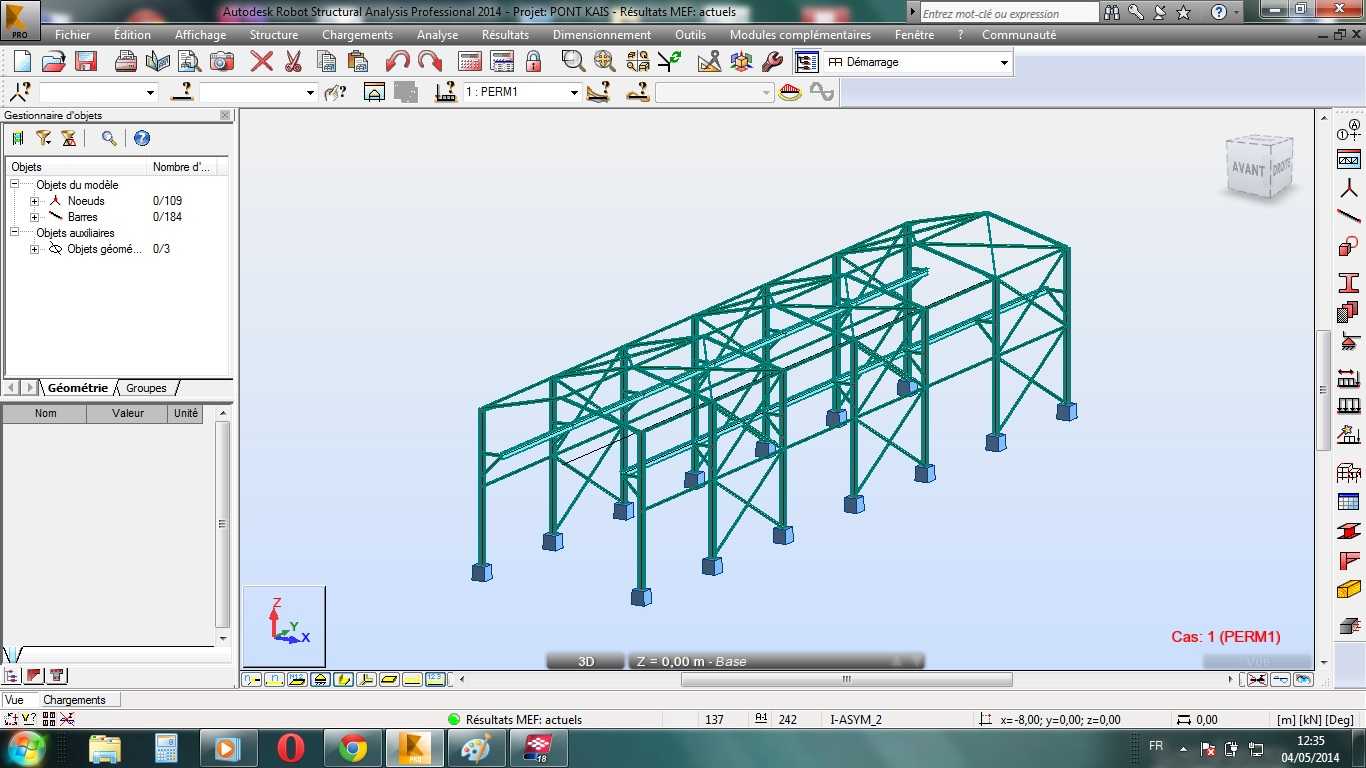Print using the printer toolbar icon
Screen dimensions: 1366x768
tap(126, 61)
